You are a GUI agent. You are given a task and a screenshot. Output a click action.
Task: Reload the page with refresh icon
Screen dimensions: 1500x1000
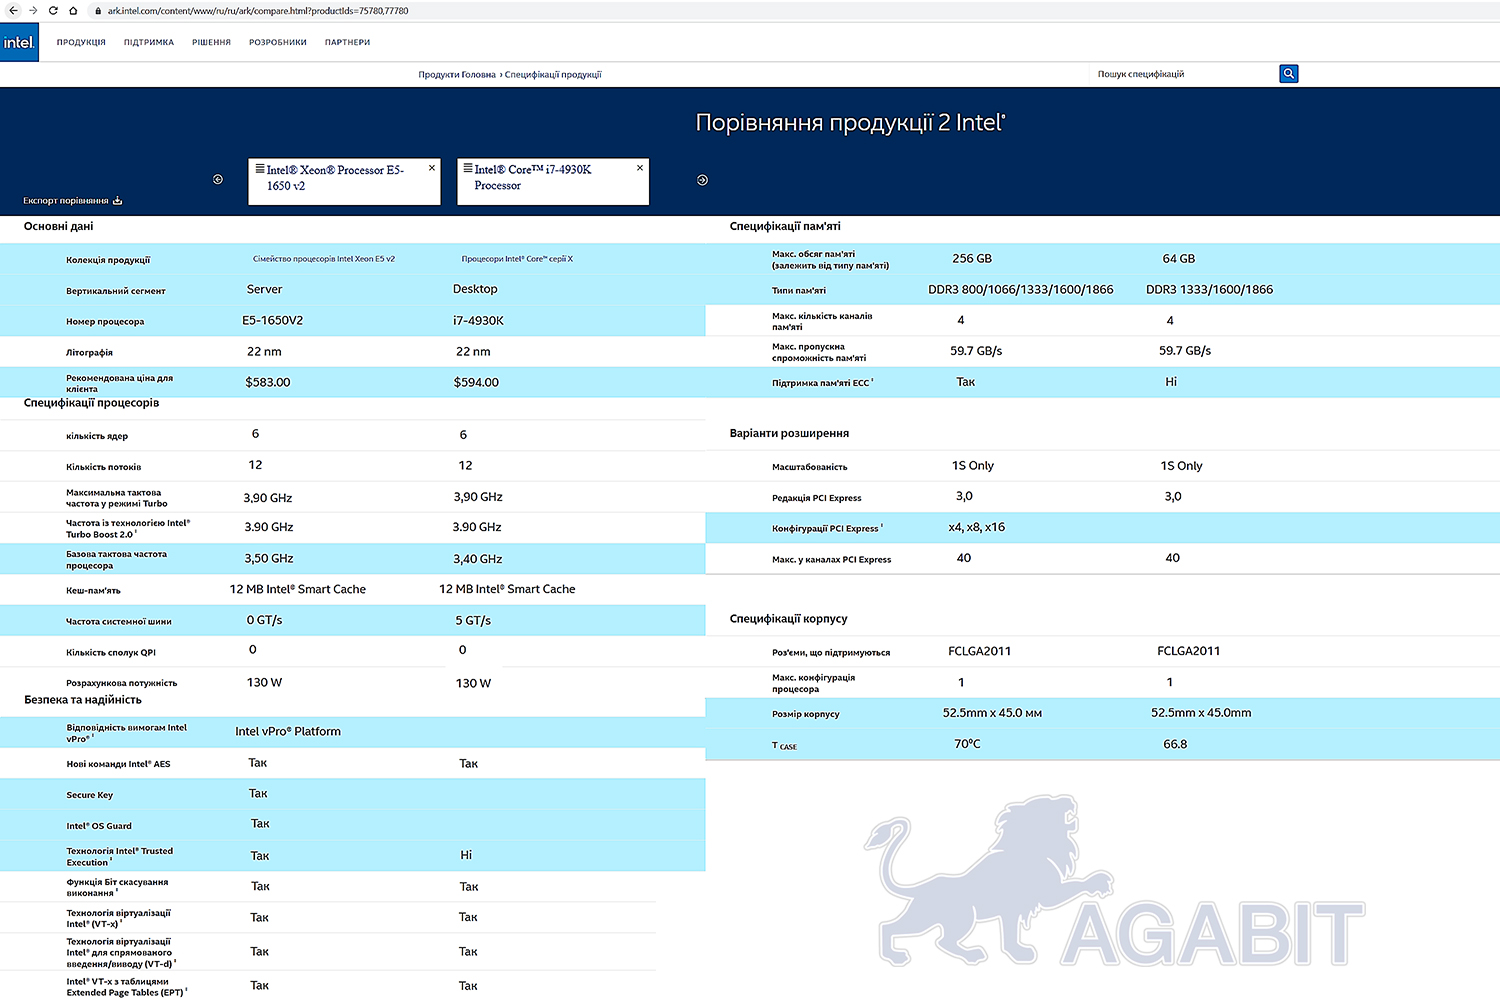coord(53,11)
